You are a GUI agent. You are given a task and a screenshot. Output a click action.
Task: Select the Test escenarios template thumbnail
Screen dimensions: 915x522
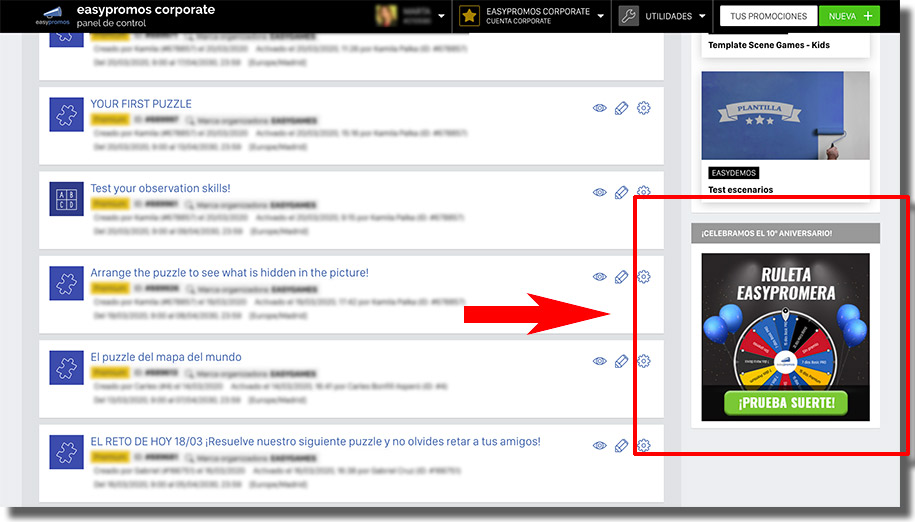pos(785,115)
